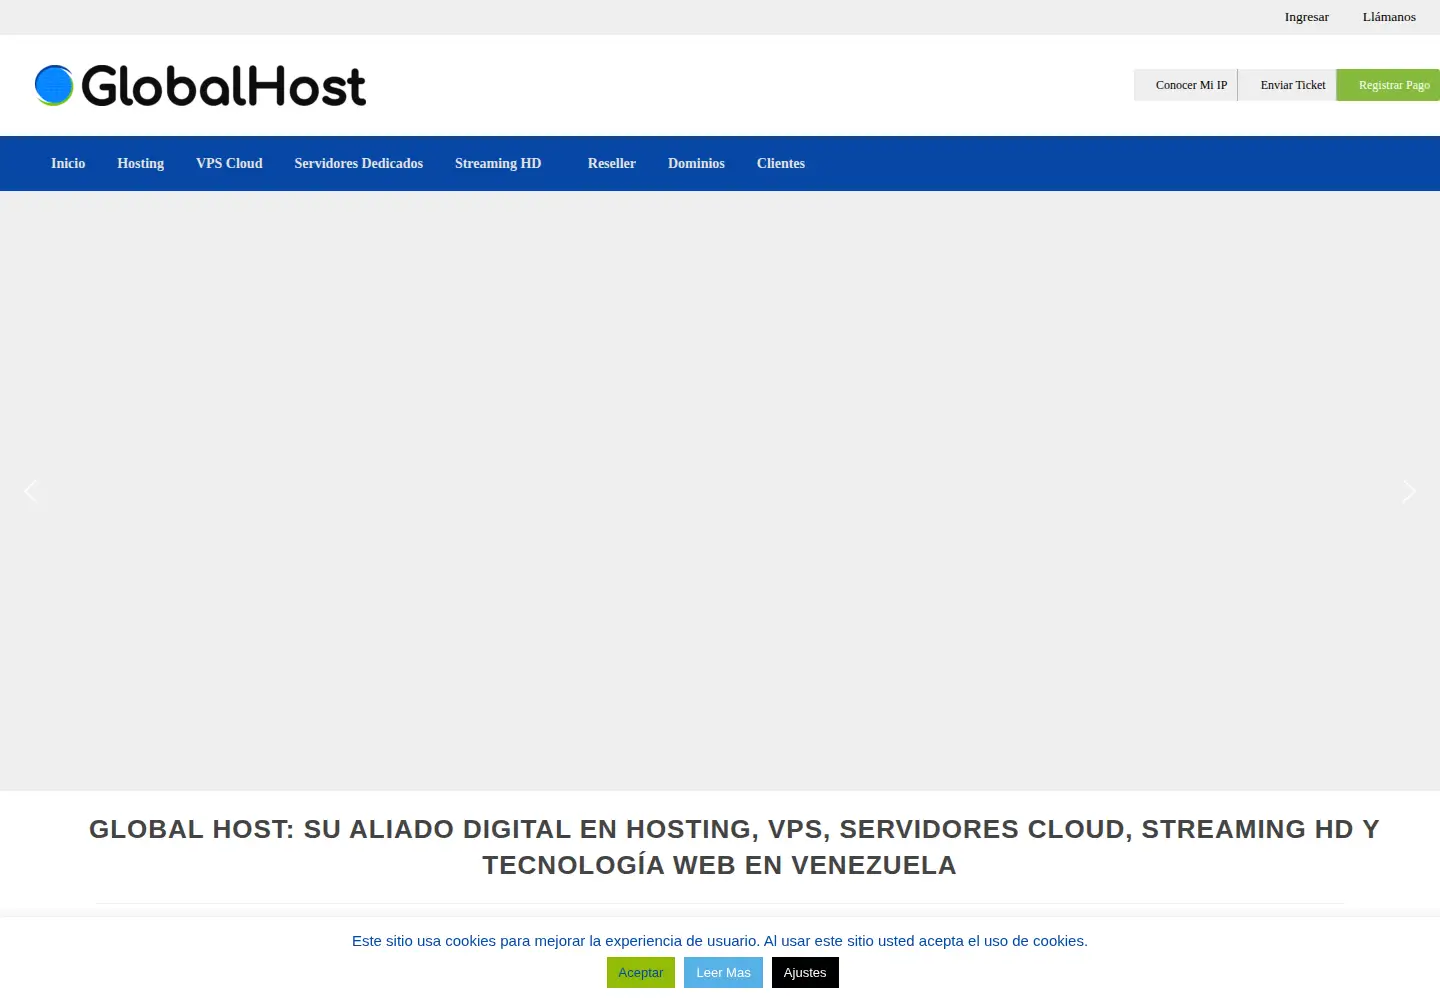Open the Clientes menu item
The width and height of the screenshot is (1440, 1000).
click(x=781, y=163)
